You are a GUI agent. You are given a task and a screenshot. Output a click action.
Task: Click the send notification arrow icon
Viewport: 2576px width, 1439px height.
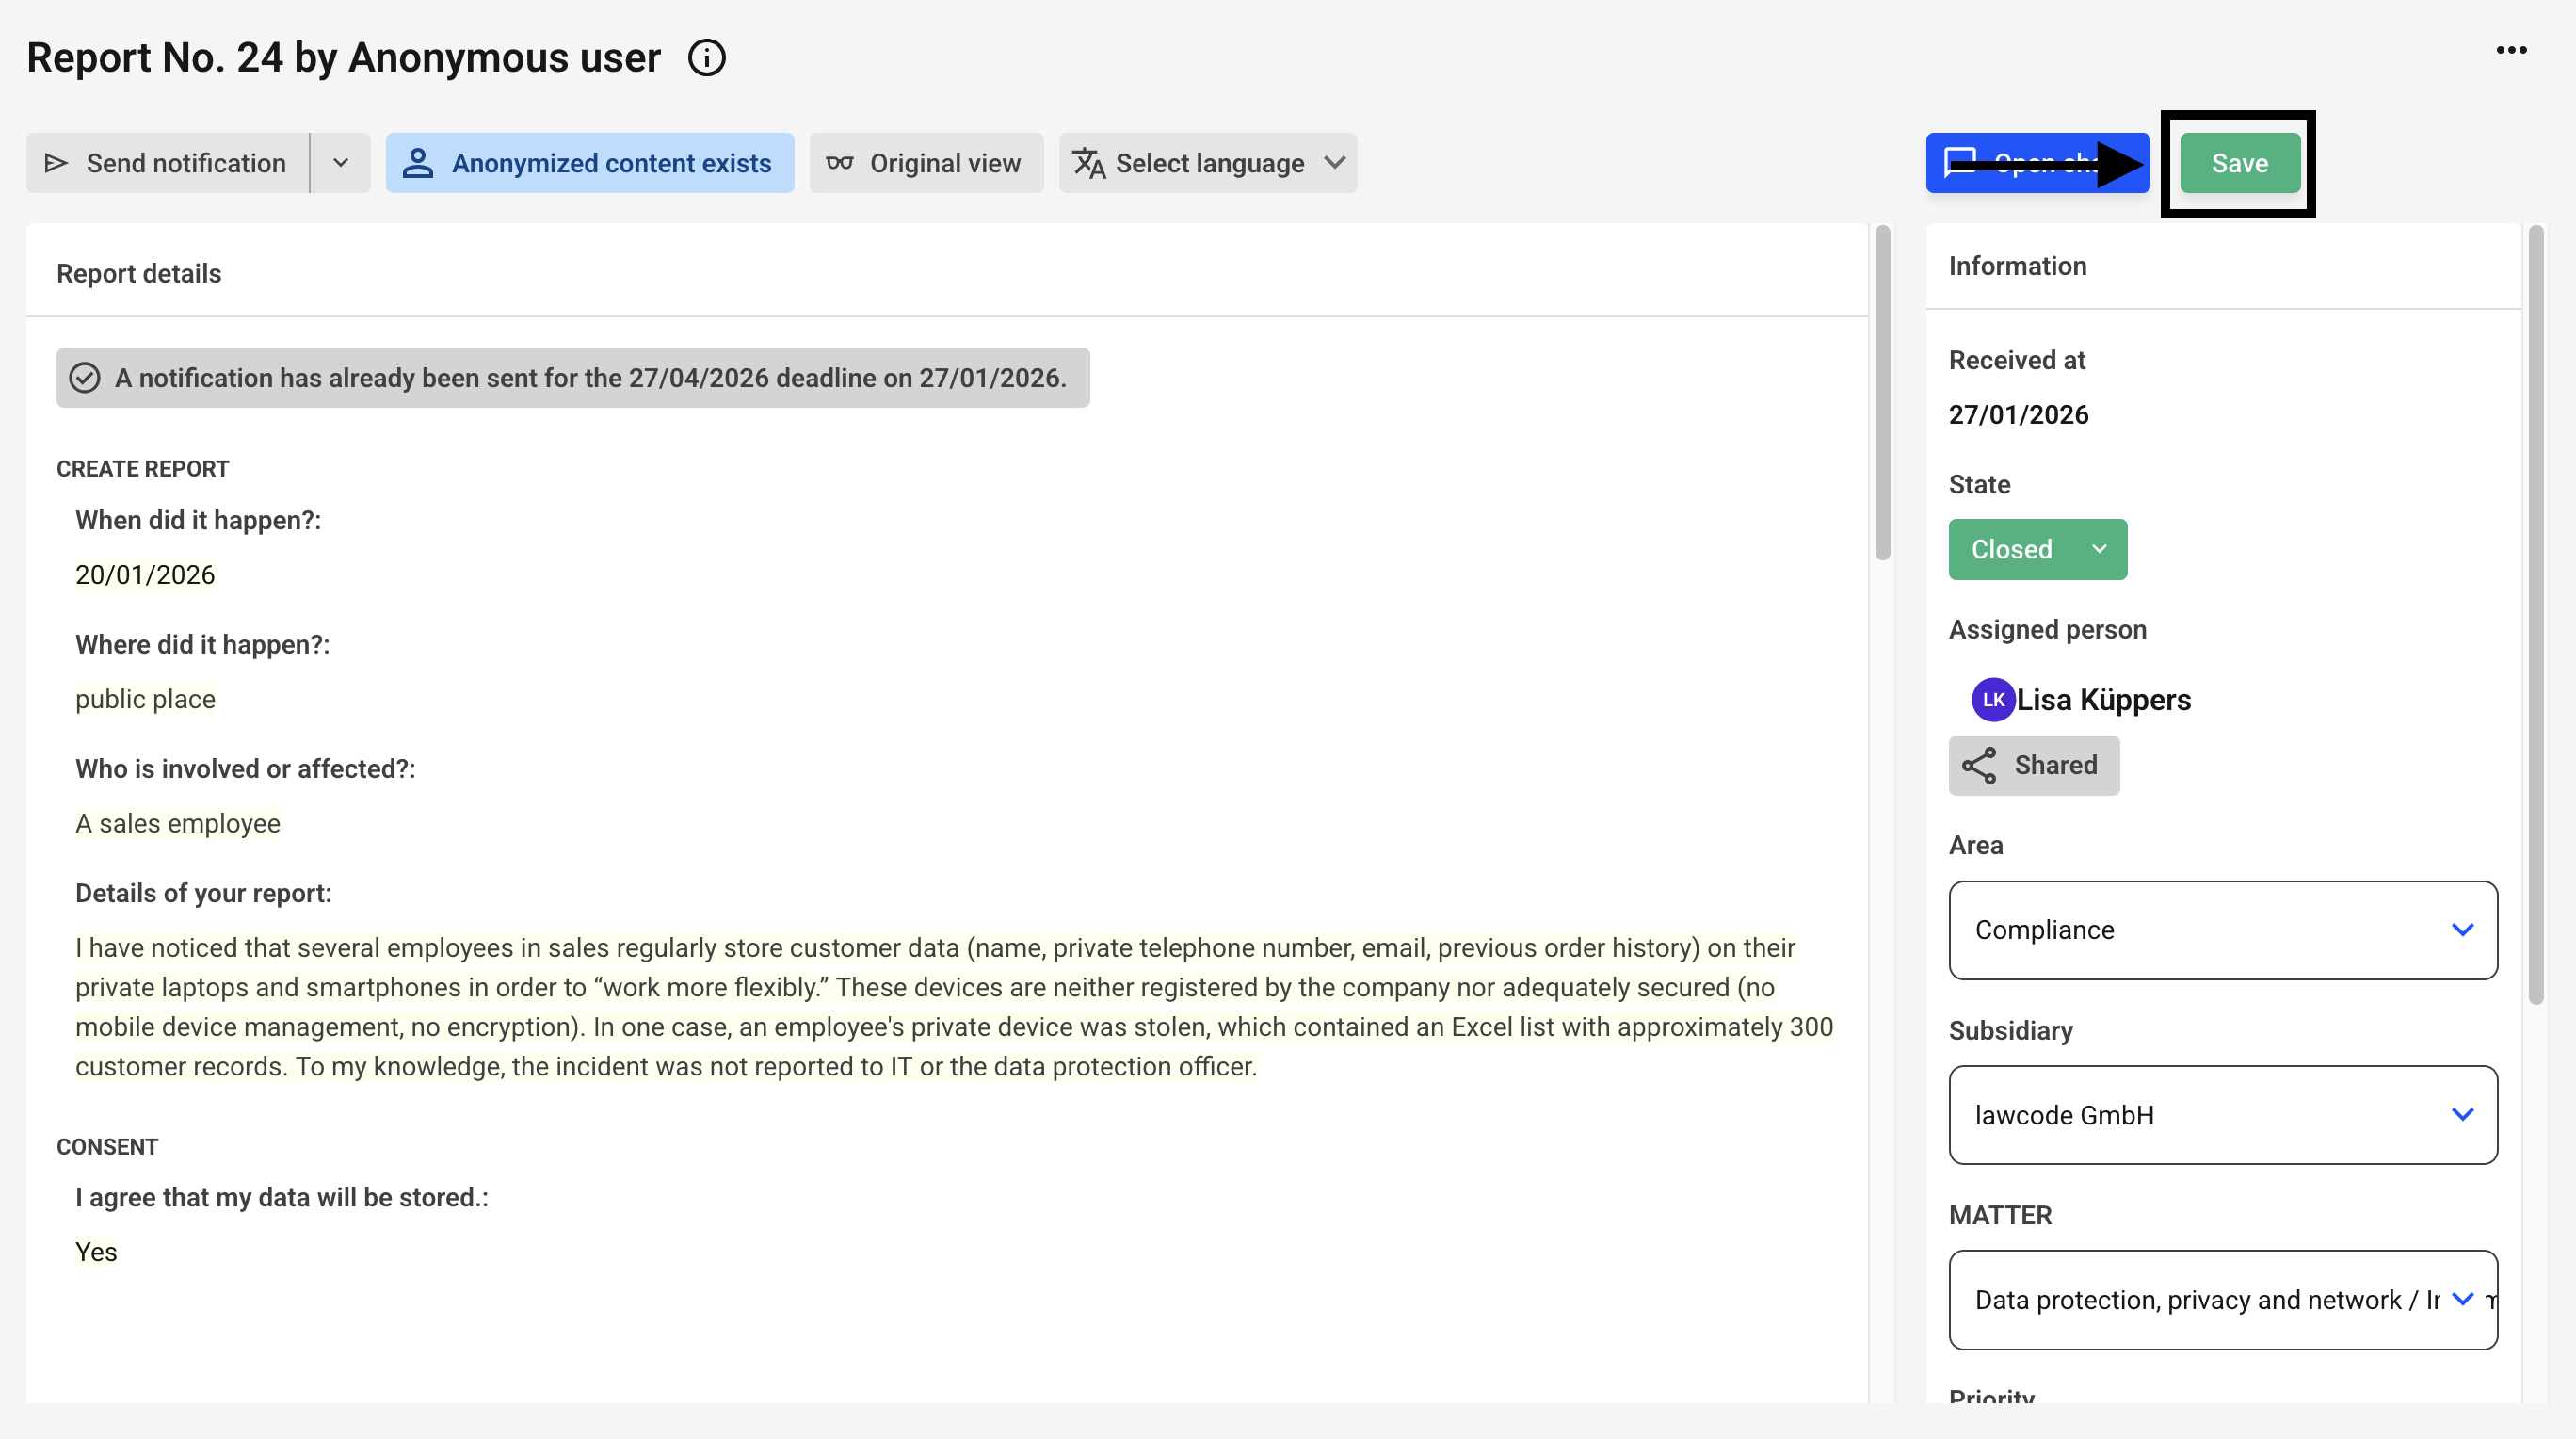point(57,163)
